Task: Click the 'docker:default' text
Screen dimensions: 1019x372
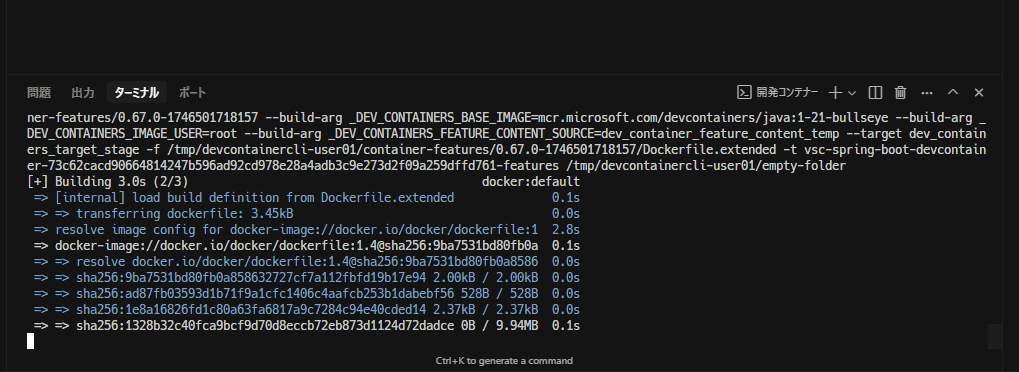Action: pyautogui.click(x=531, y=181)
